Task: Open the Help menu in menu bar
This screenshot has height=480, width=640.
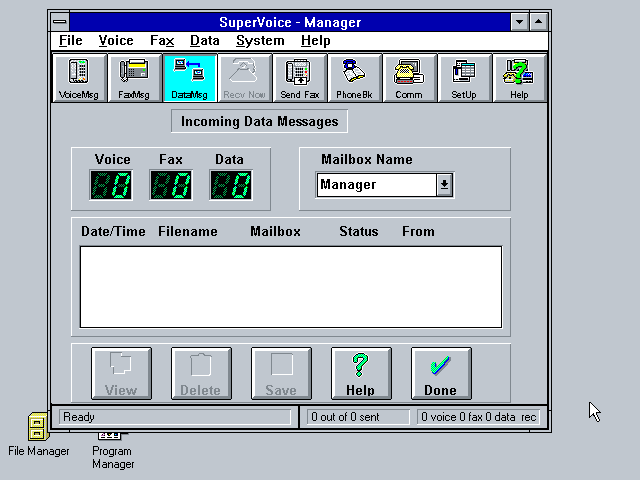Action: 316,41
